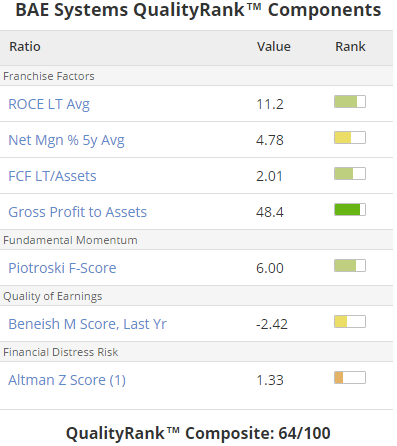Click the Altman Z Score rank bar
Screen dimensions: 397x446
[350, 378]
